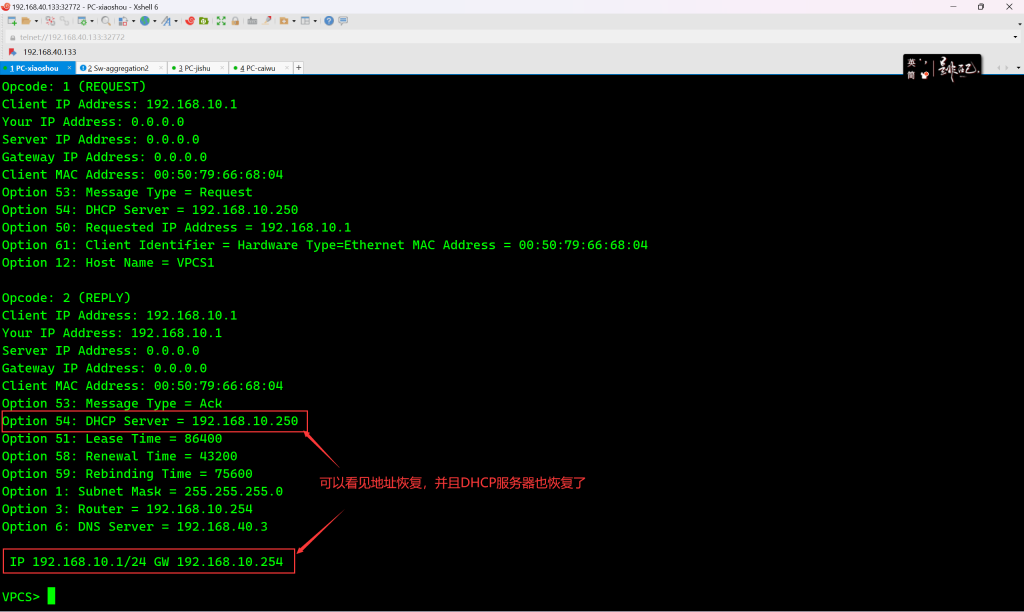Click the green Xagent icon
The height and width of the screenshot is (612, 1024).
click(x=203, y=21)
